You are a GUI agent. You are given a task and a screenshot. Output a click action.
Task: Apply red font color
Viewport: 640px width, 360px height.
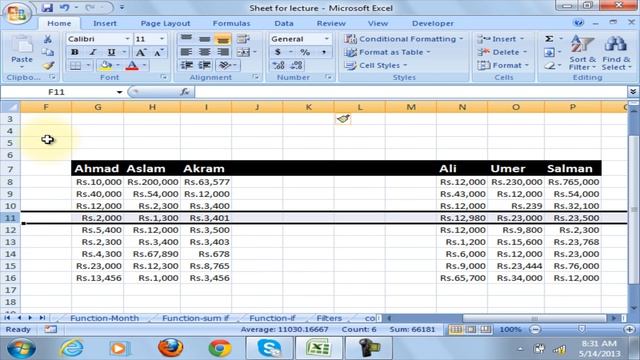(x=132, y=65)
